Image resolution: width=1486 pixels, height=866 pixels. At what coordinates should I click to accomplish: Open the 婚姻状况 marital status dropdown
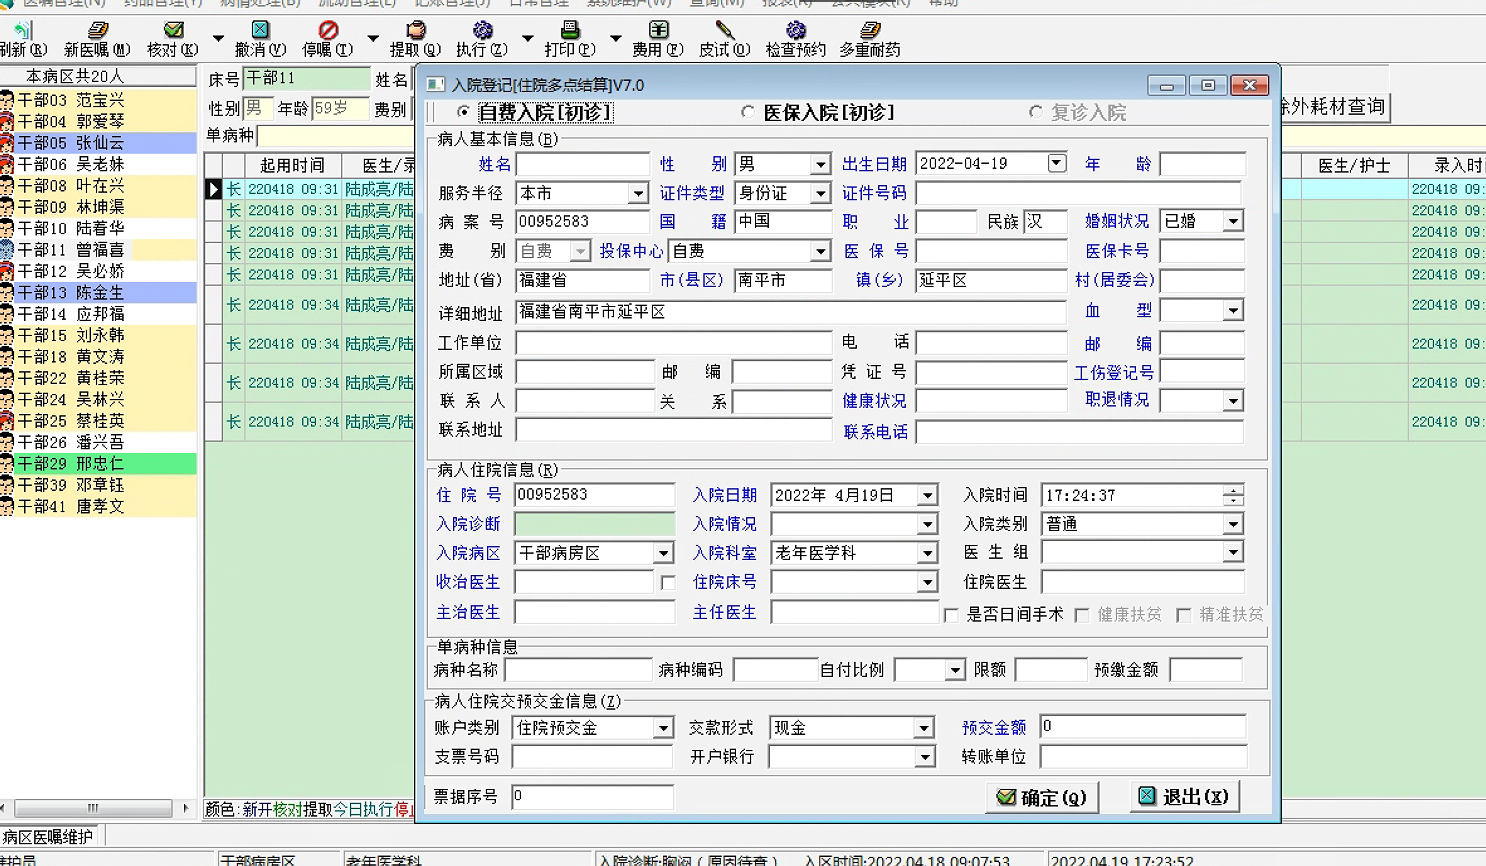tap(1233, 221)
